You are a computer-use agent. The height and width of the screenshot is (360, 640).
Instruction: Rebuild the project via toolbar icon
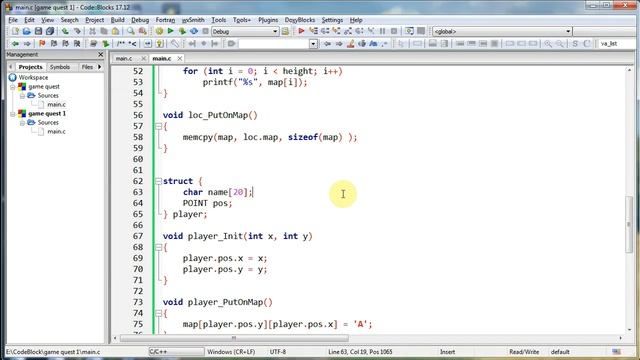tap(194, 31)
